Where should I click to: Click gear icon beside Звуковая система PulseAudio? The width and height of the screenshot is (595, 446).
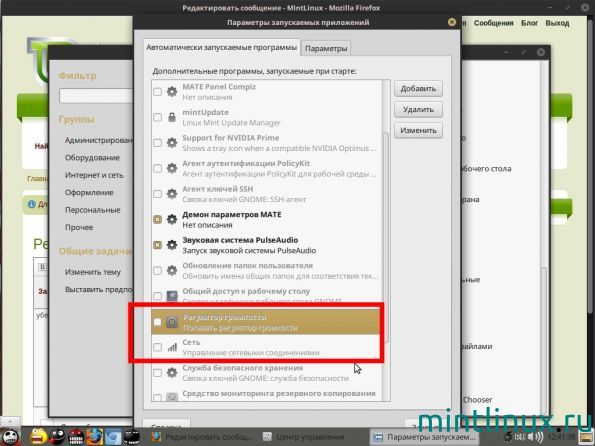point(172,245)
